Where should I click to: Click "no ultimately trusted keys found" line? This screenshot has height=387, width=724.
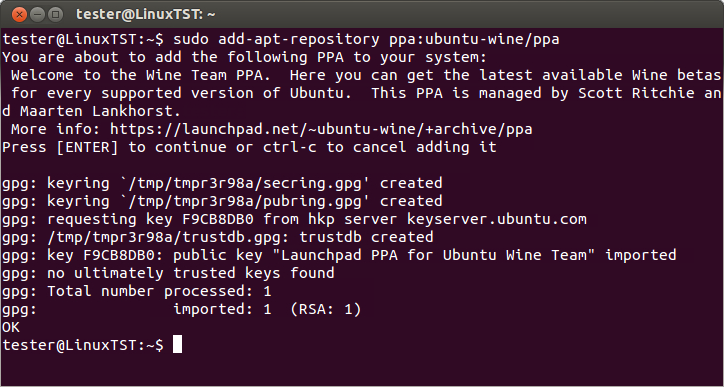tap(191, 273)
